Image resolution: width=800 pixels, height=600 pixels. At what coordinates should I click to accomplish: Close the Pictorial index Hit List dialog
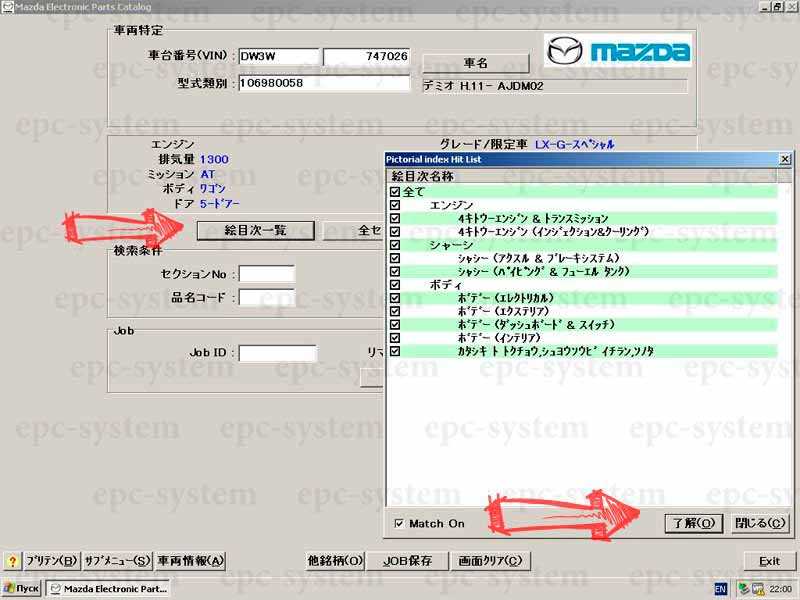(785, 159)
